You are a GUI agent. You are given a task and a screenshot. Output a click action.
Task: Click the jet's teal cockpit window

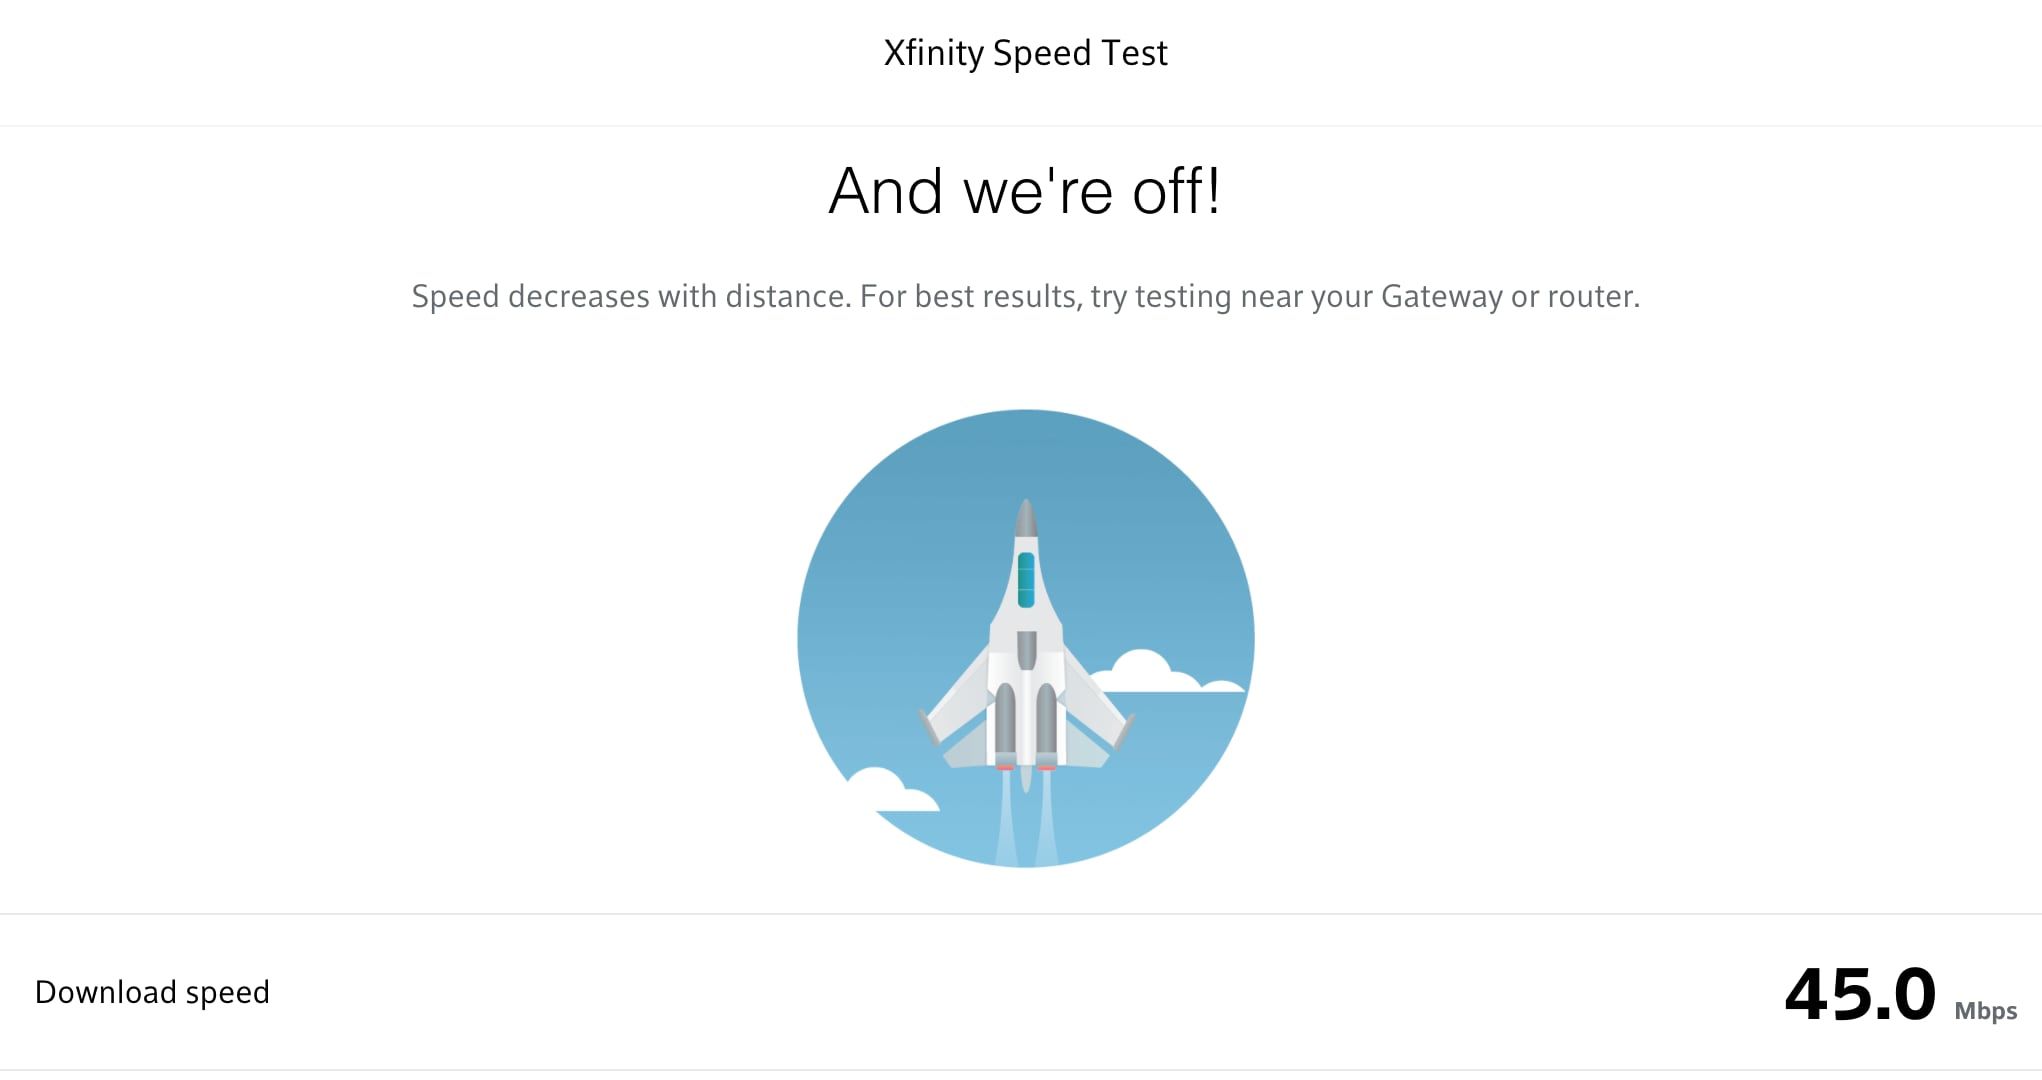[1026, 580]
